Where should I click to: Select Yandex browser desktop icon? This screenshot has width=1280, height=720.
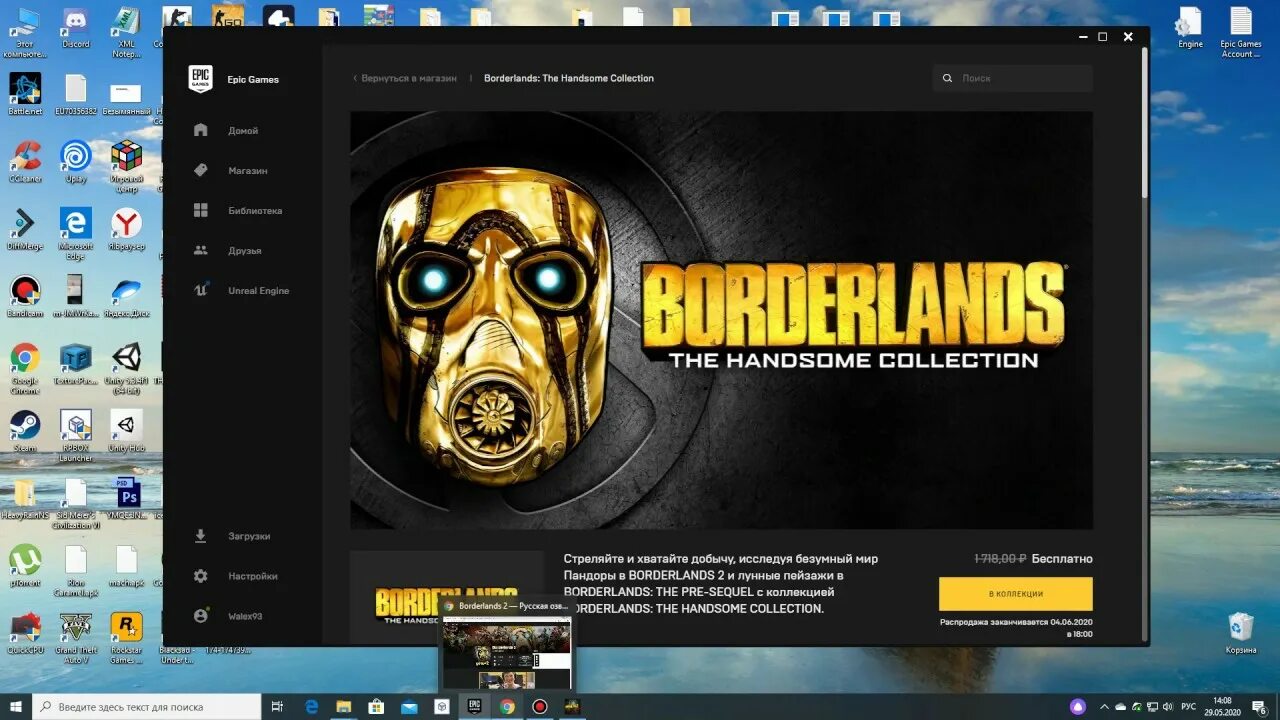pos(126,229)
